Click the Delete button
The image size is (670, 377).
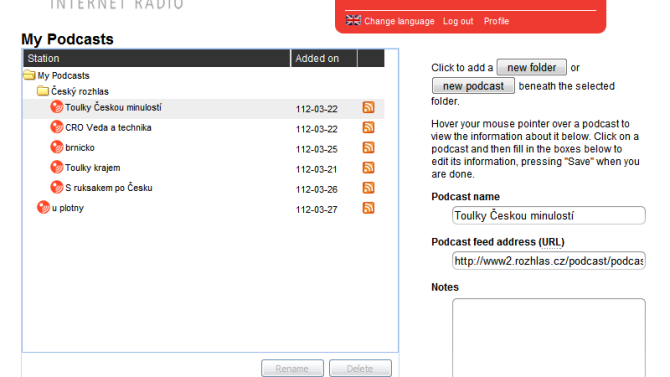[360, 368]
